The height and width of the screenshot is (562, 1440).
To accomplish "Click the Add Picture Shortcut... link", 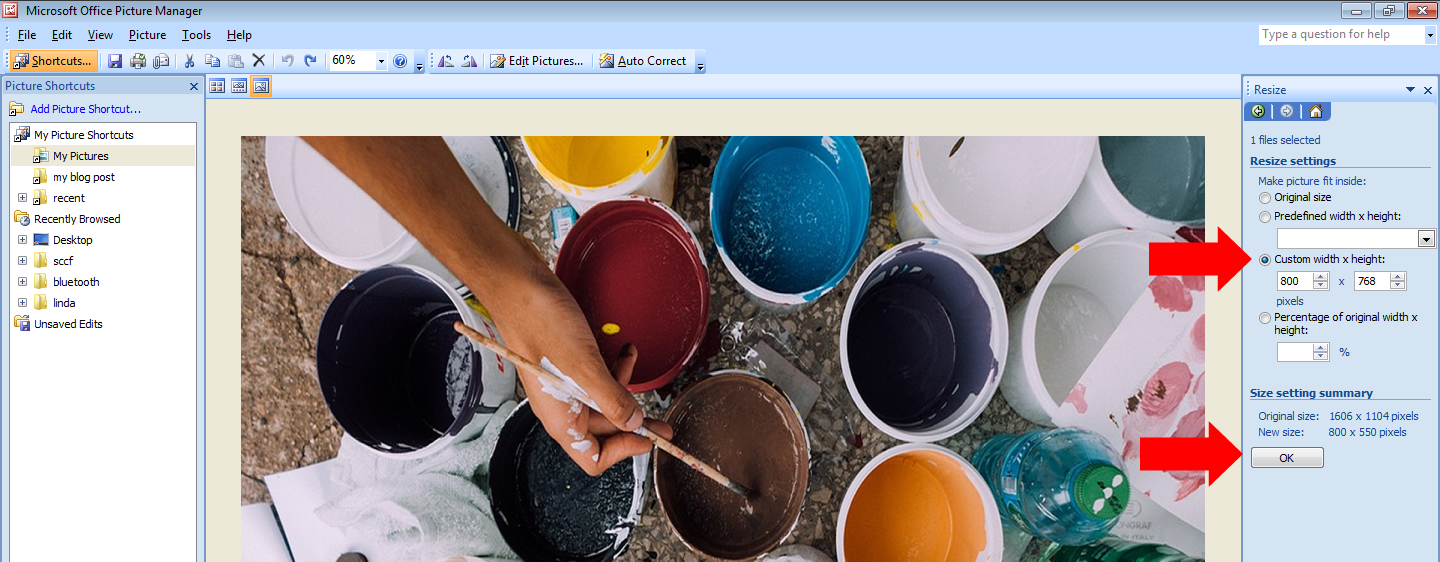I will [x=86, y=109].
